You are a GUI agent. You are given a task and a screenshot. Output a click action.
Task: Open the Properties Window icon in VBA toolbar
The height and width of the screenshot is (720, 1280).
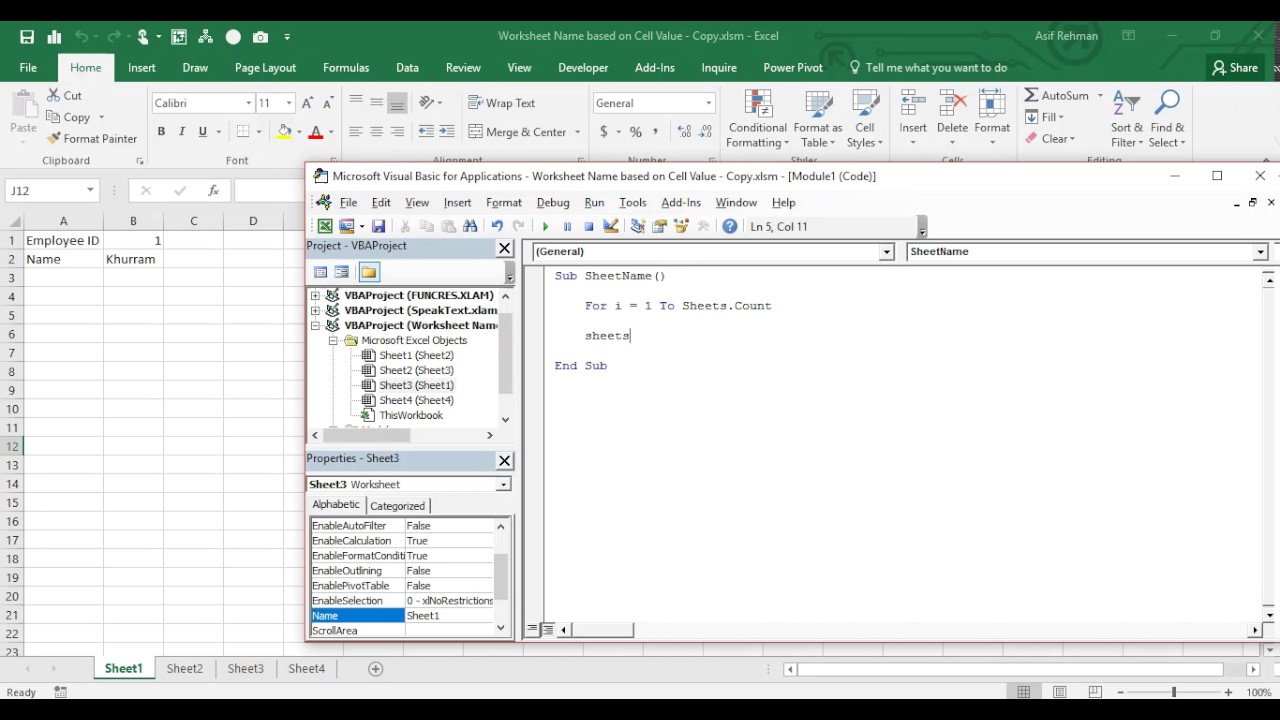tap(660, 227)
